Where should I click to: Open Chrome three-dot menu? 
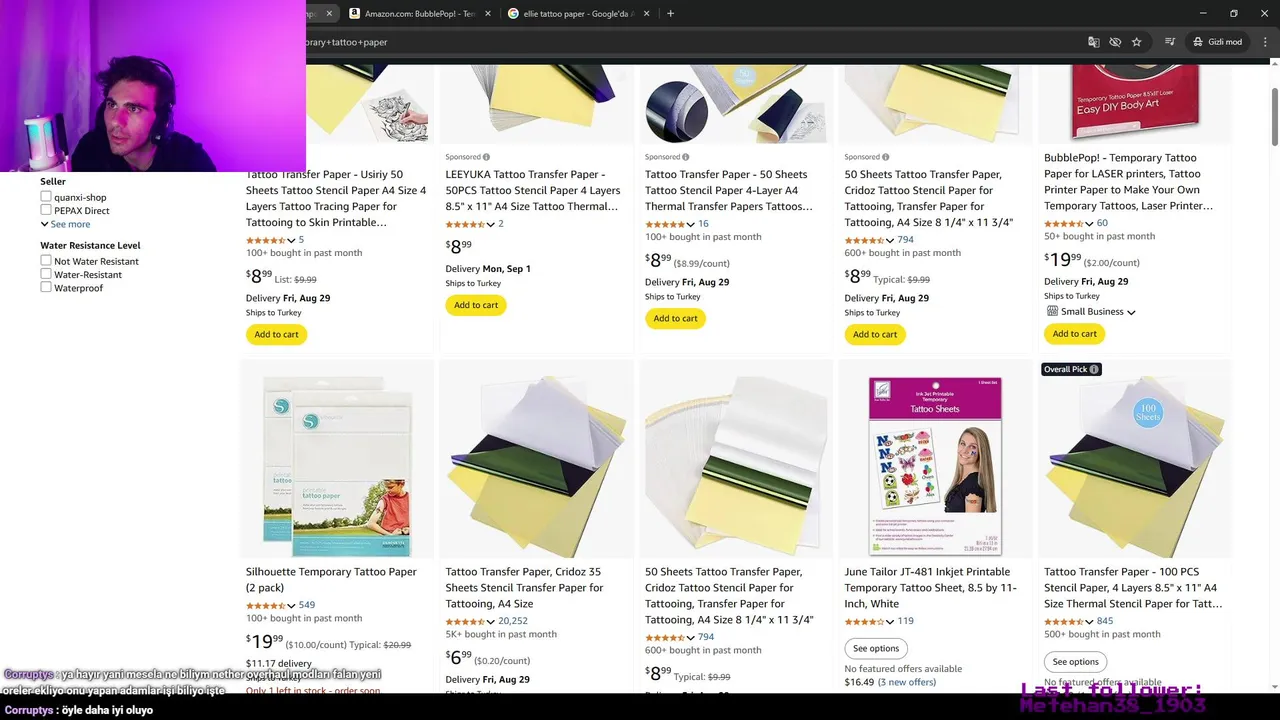click(1263, 42)
